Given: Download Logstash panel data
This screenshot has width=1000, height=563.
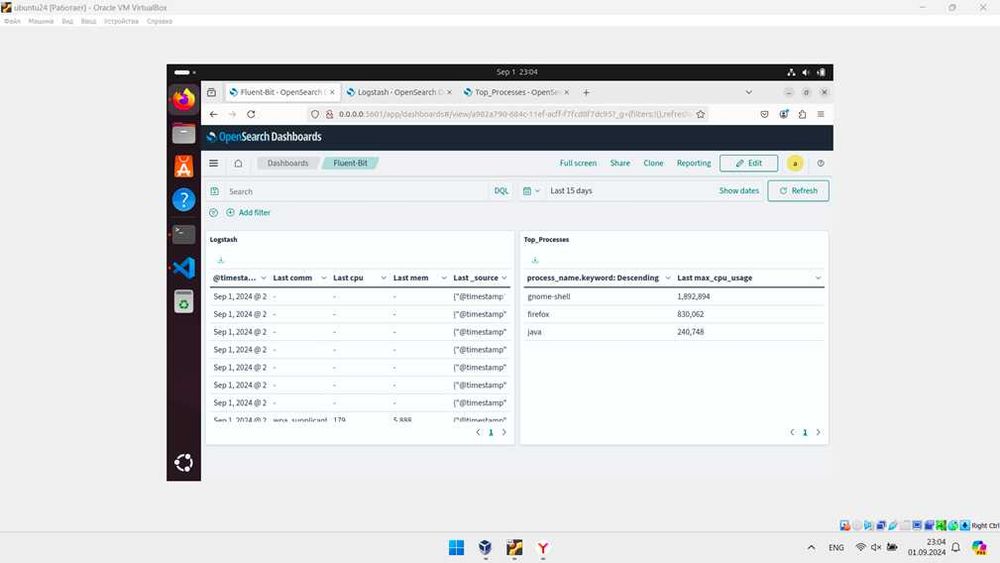Looking at the screenshot, I should [x=221, y=260].
